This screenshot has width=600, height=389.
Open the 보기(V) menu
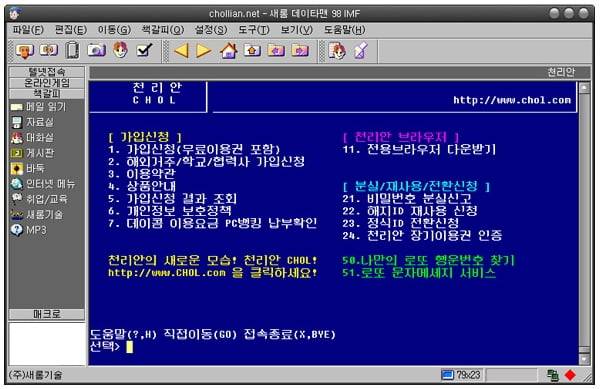297,29
